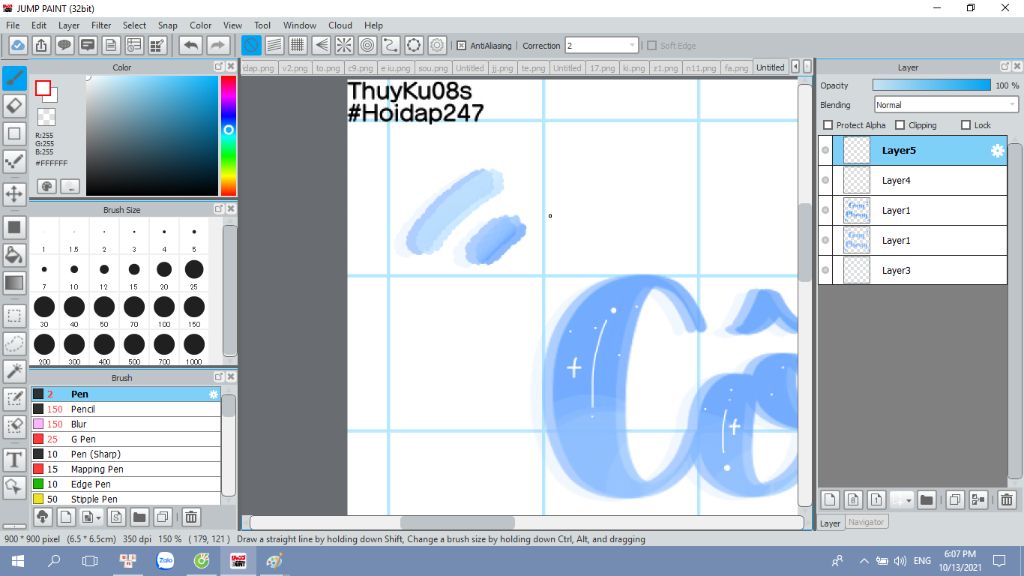
Task: Click the export/share icon in toolbar
Action: pos(41,45)
